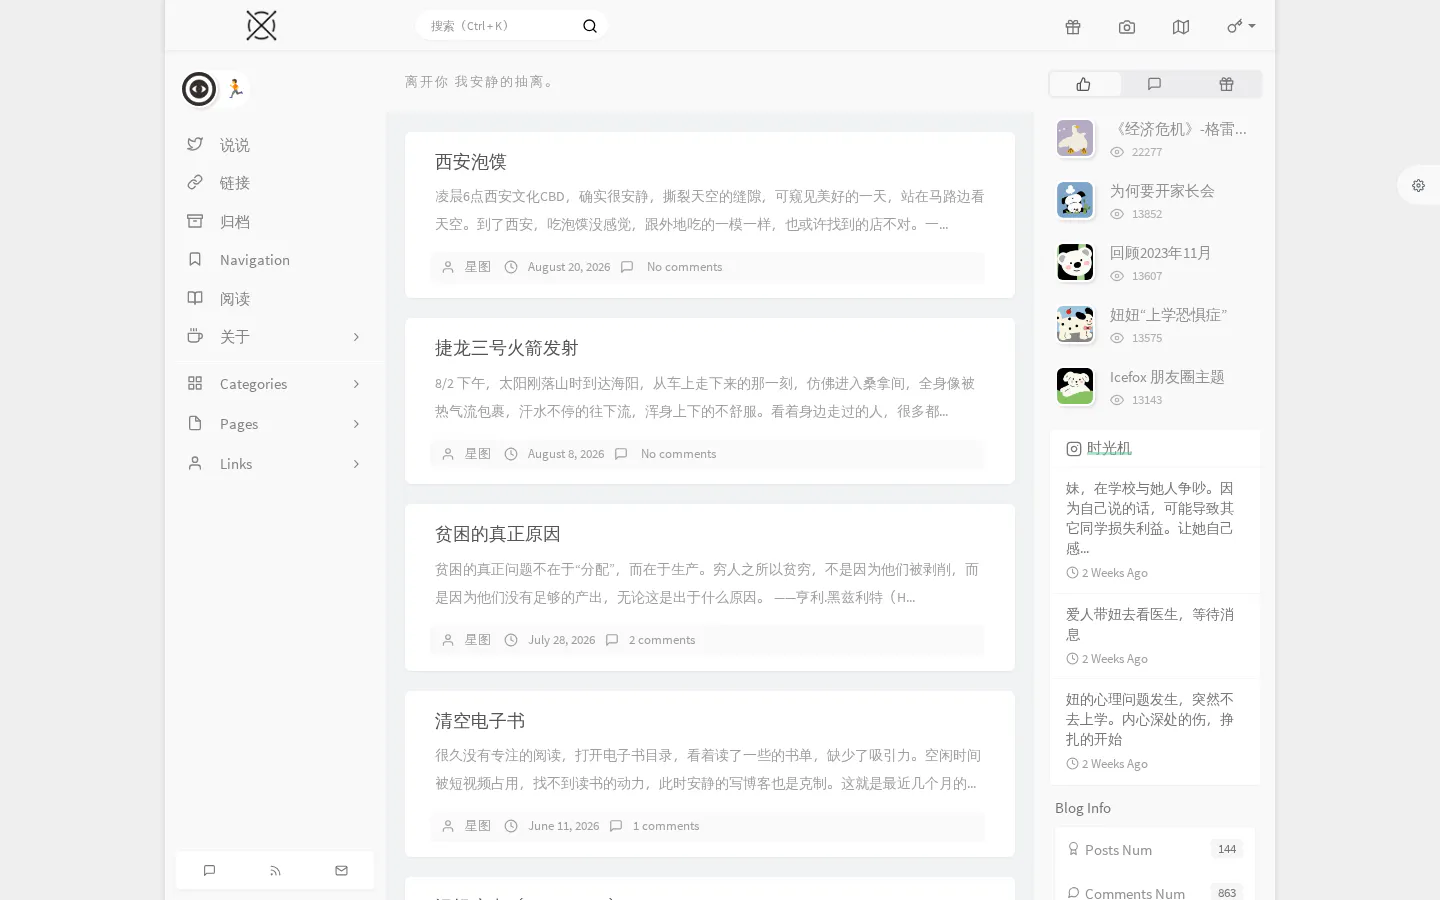Click the 时光机 heading link
This screenshot has height=900, width=1440.
point(1109,448)
